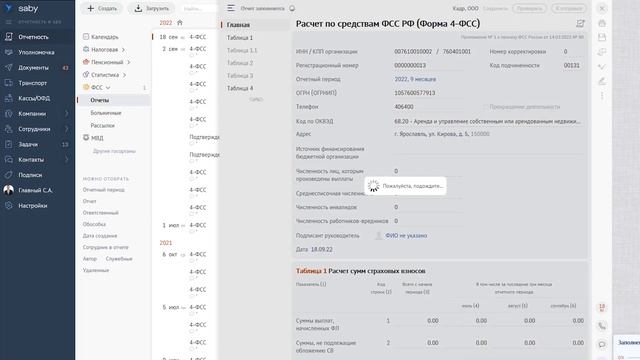Viewport: 640px width, 360px height.
Task: Switch to the Таблица 3 section
Action: [x=240, y=76]
